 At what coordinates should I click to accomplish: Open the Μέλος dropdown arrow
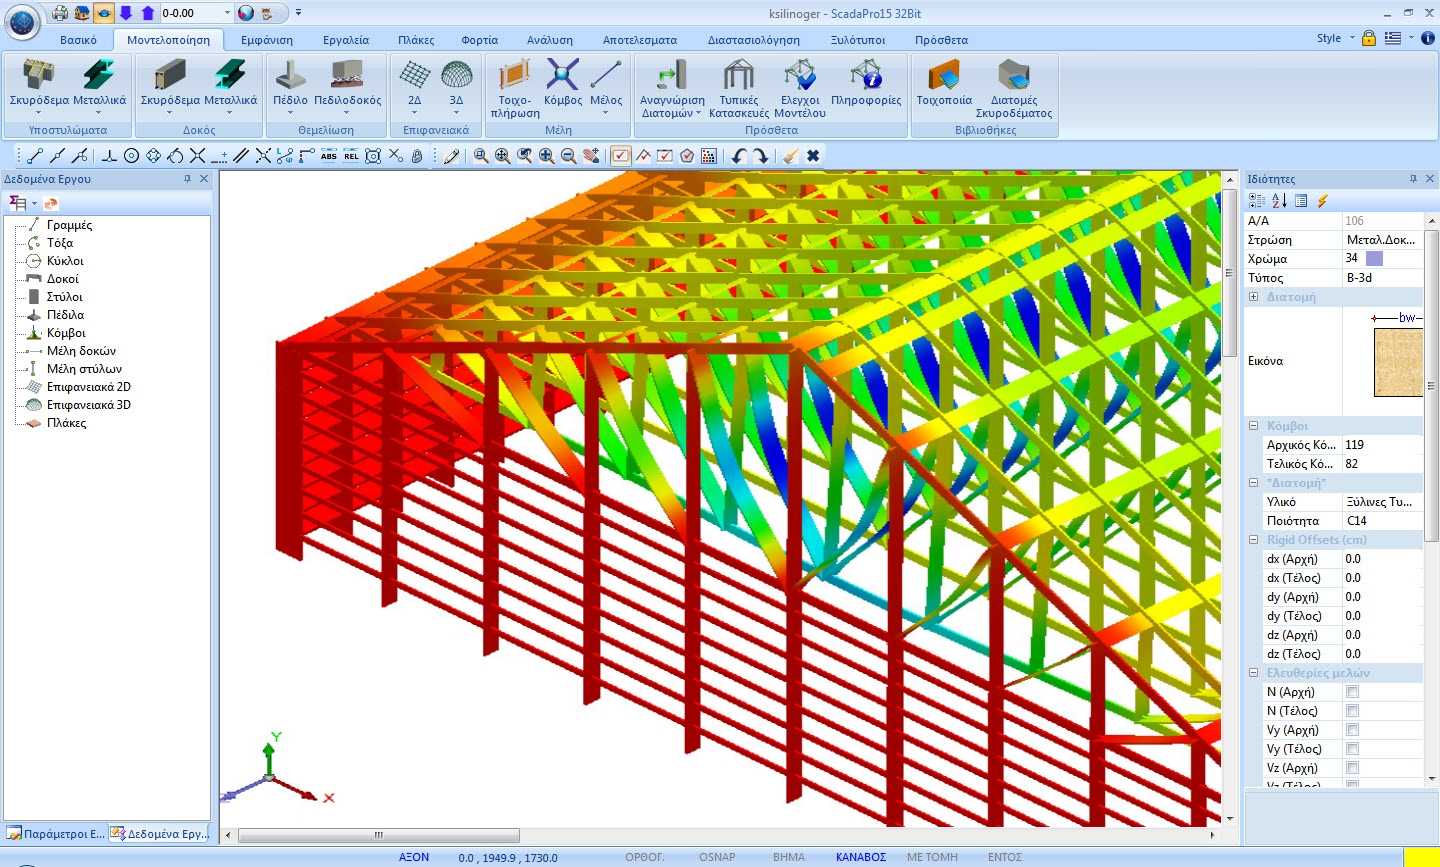606,113
